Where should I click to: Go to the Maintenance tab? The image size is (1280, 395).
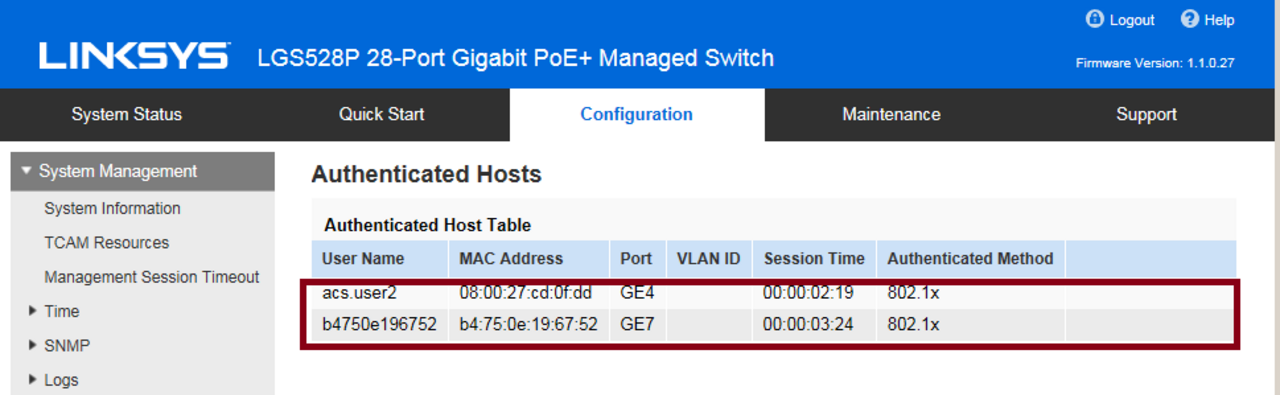point(891,114)
